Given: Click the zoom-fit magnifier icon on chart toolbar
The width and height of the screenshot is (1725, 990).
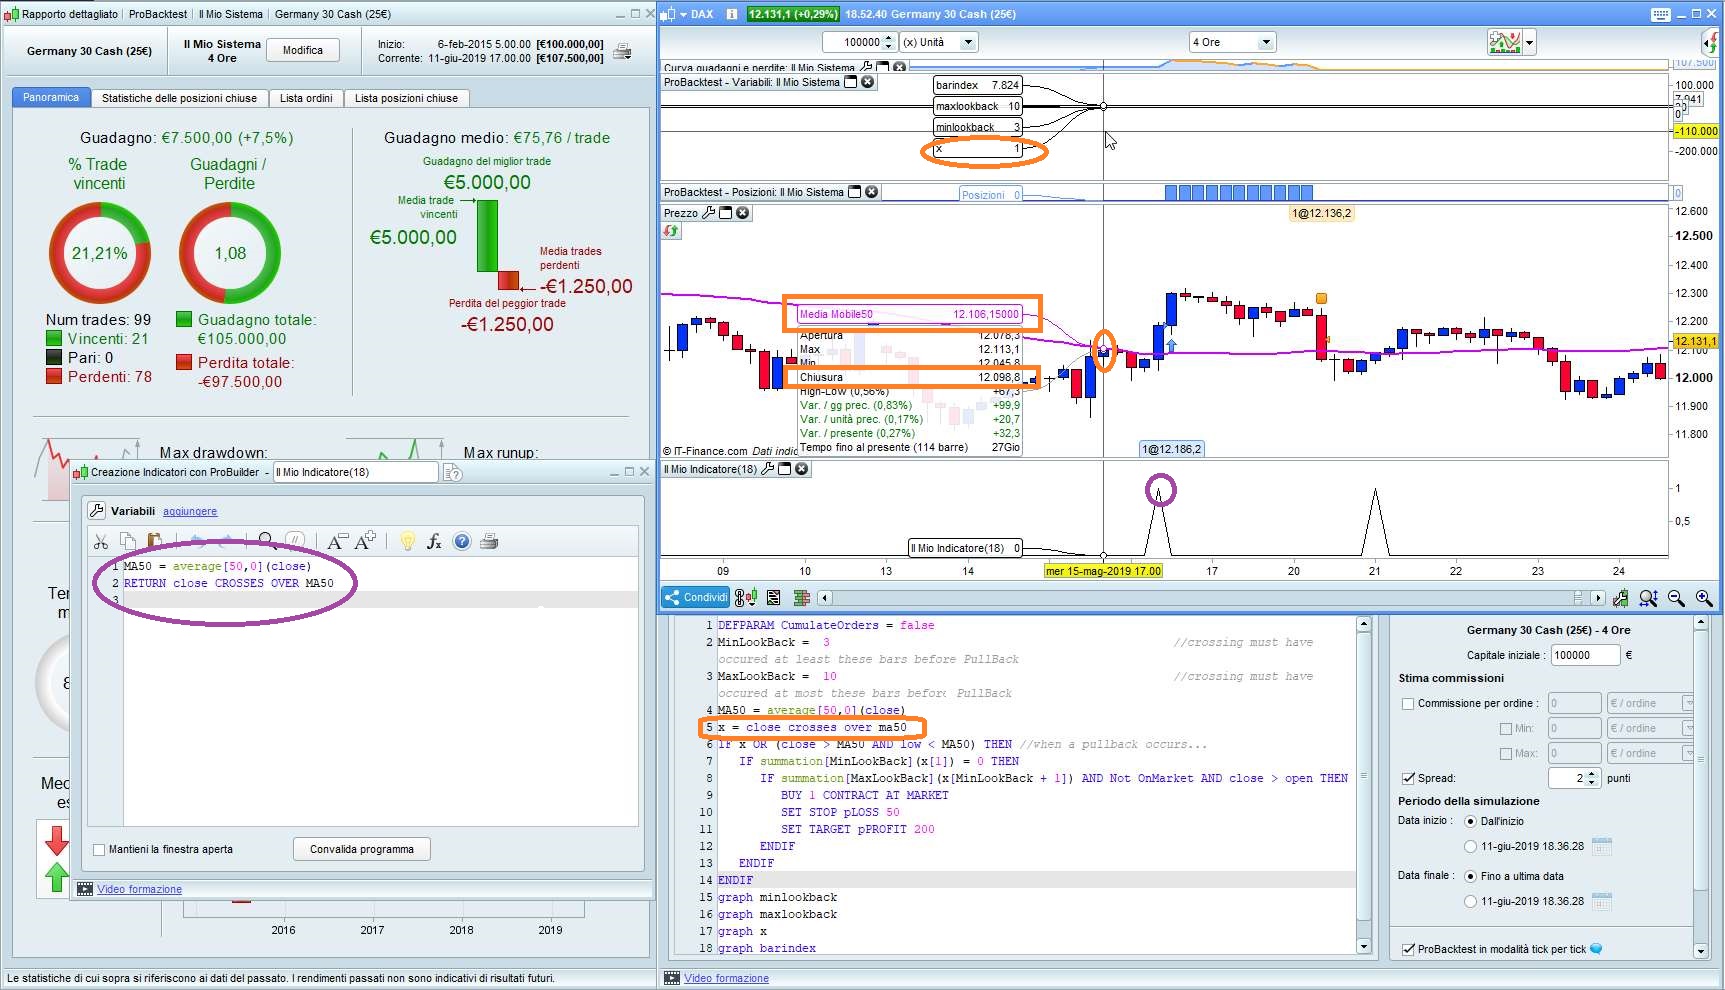Looking at the screenshot, I should pos(1648,598).
